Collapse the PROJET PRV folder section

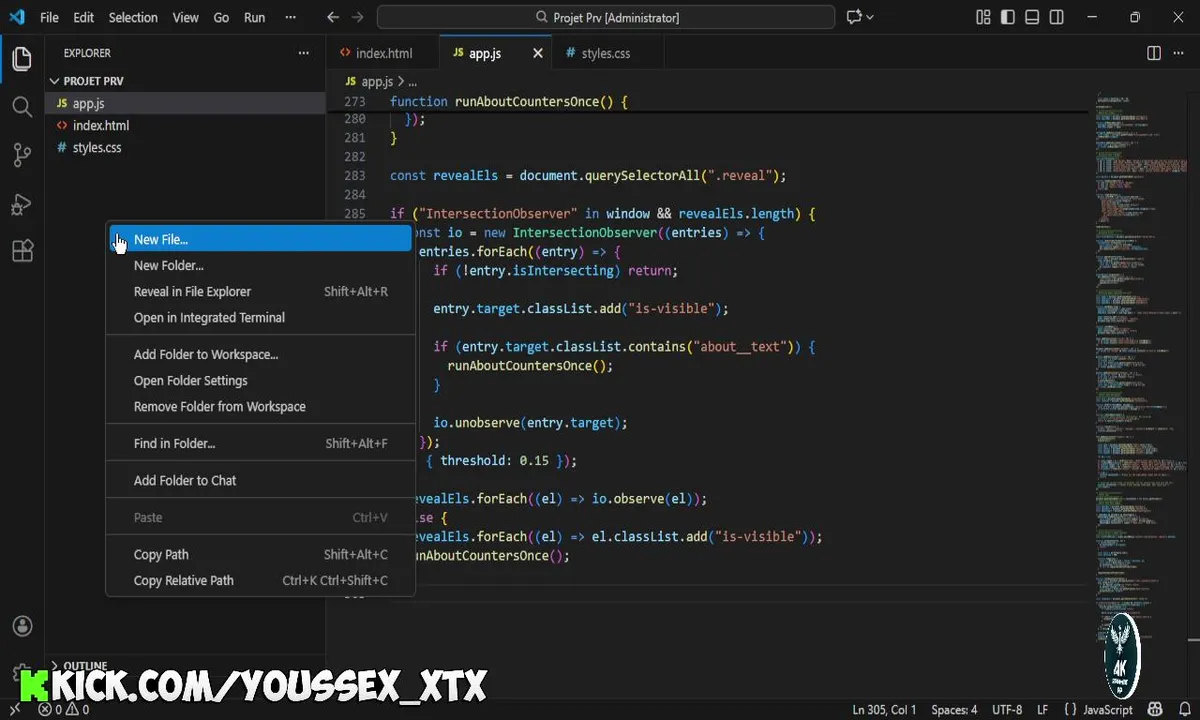(186, 81)
